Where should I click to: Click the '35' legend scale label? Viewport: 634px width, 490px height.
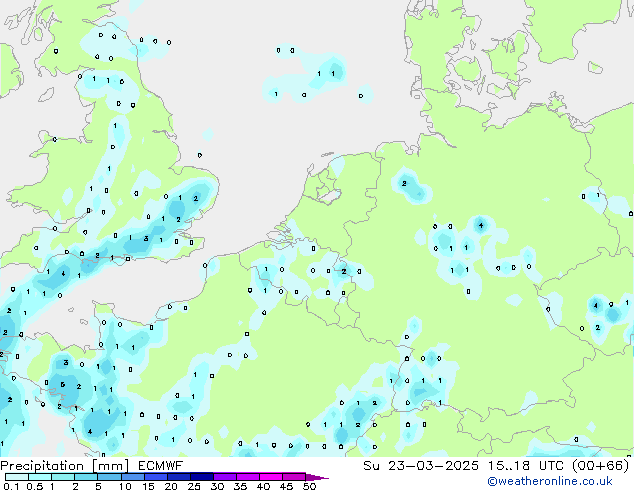[240, 486]
